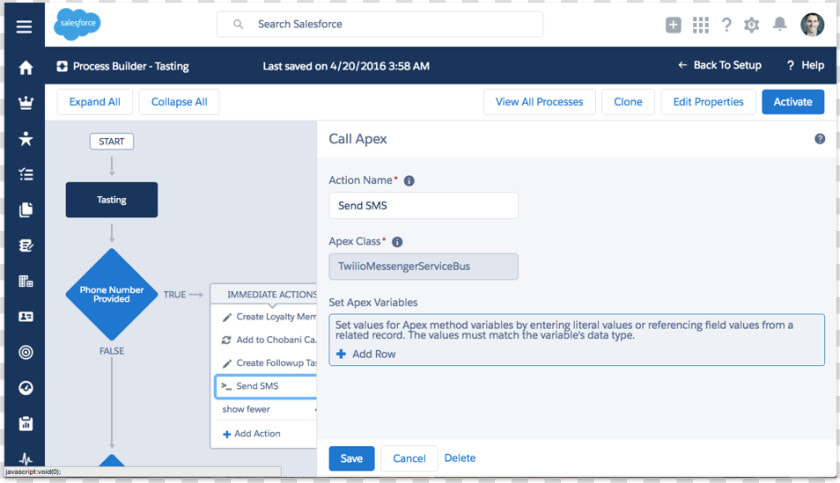
Task: Click the Process Builder icon next to title
Action: tap(62, 66)
